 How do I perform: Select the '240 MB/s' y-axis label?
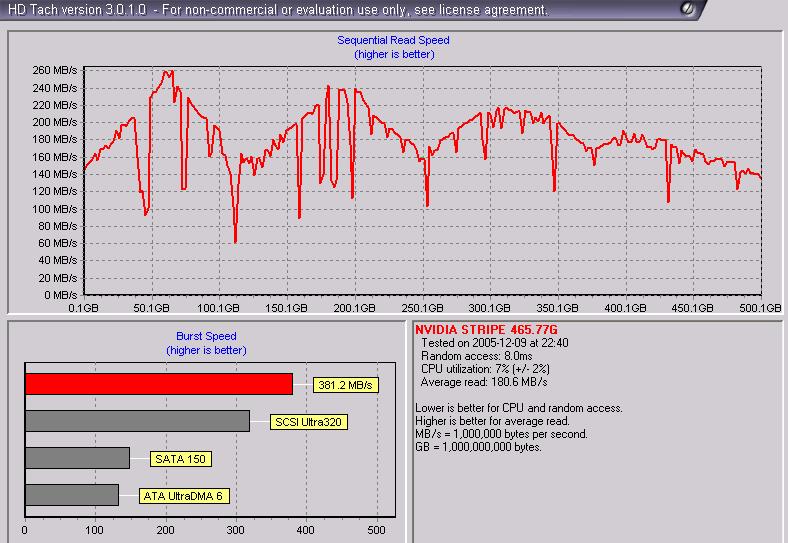(x=55, y=88)
